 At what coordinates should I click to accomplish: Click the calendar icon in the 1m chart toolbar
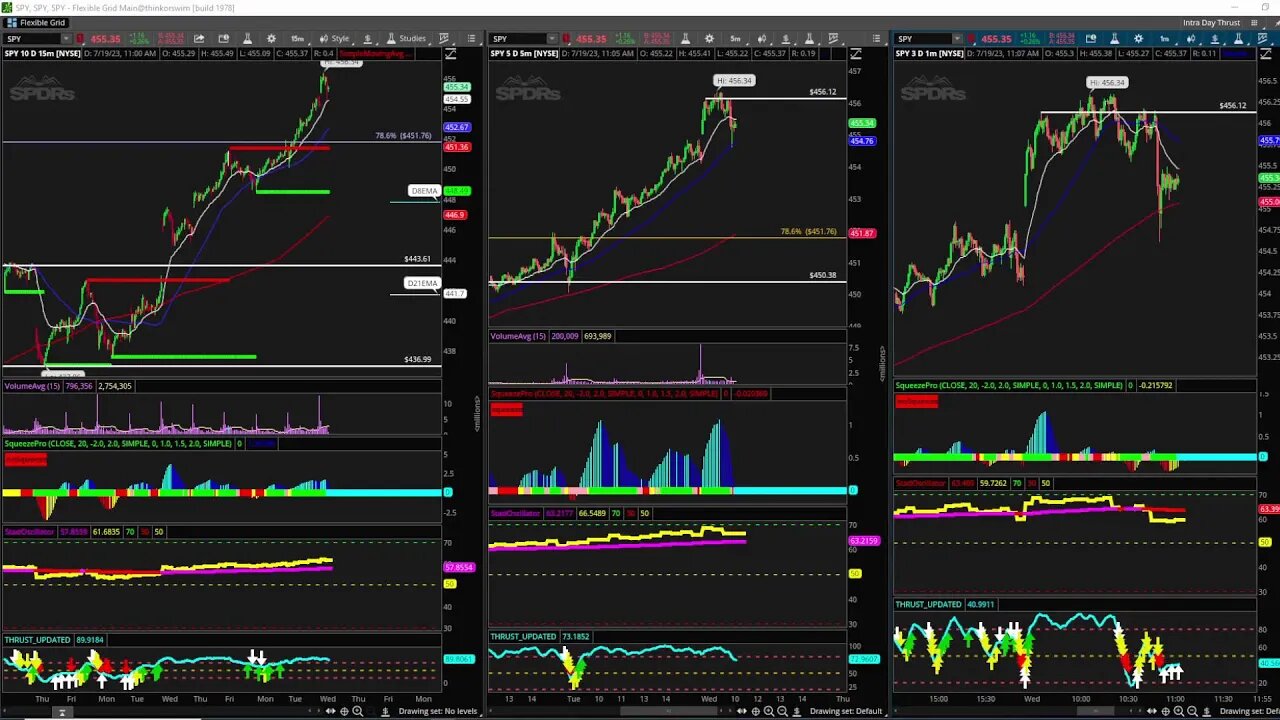[x=1091, y=38]
